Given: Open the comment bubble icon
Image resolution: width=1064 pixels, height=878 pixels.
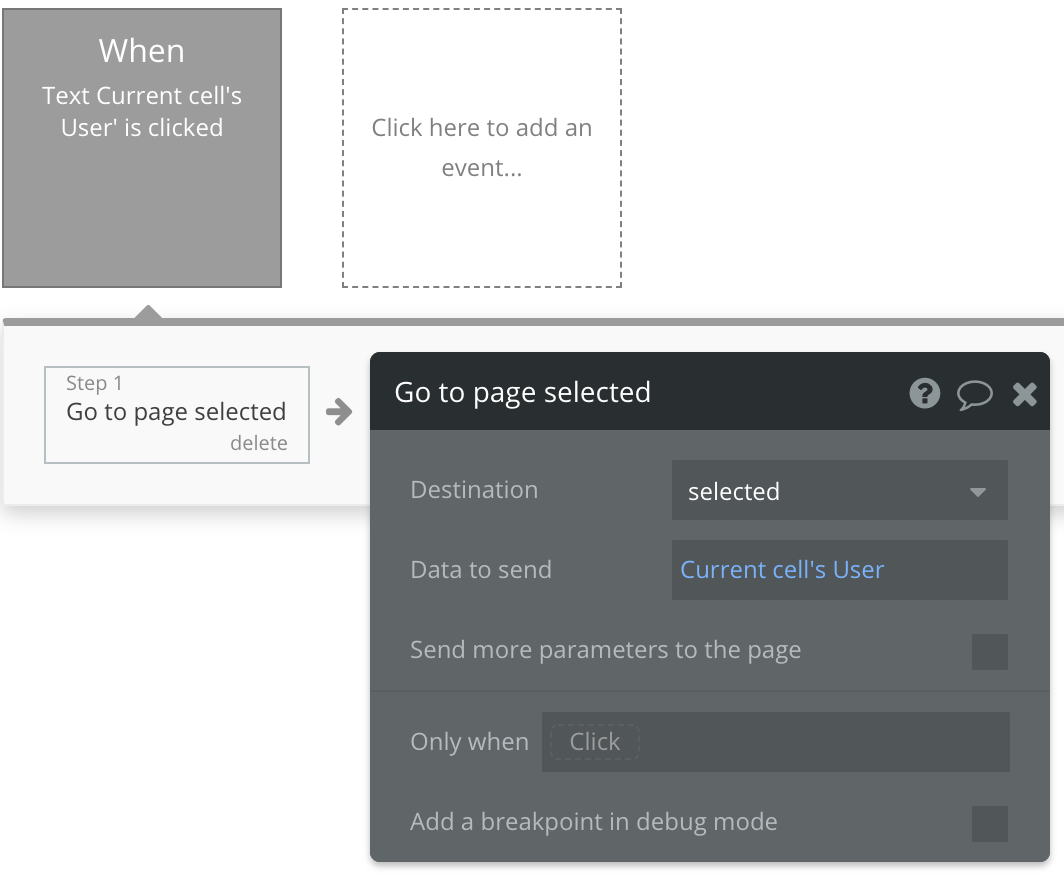Looking at the screenshot, I should [x=974, y=394].
